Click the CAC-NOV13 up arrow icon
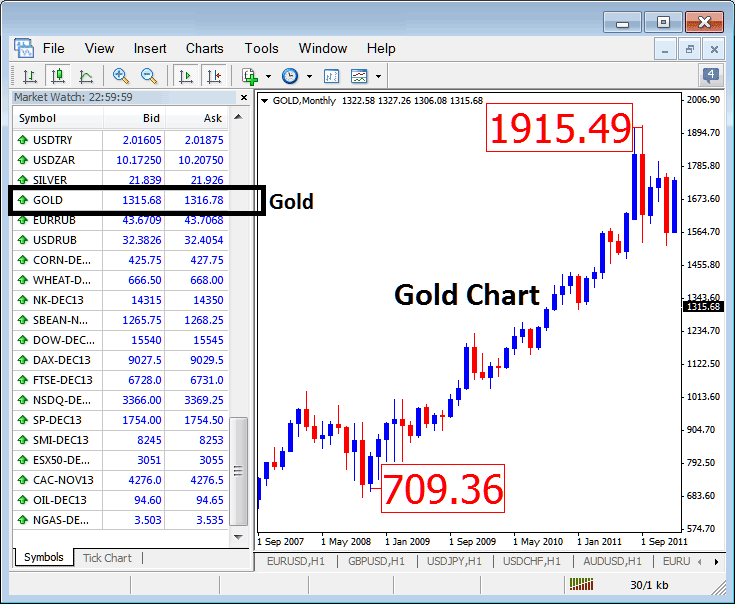 click(22, 480)
